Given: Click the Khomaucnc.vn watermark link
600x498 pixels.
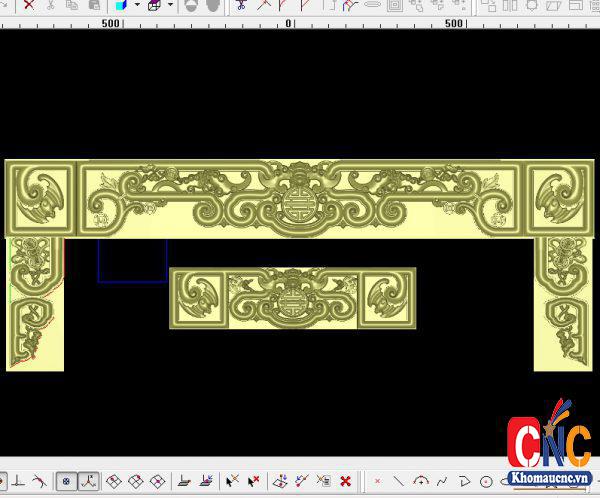Looking at the screenshot, I should (549, 477).
